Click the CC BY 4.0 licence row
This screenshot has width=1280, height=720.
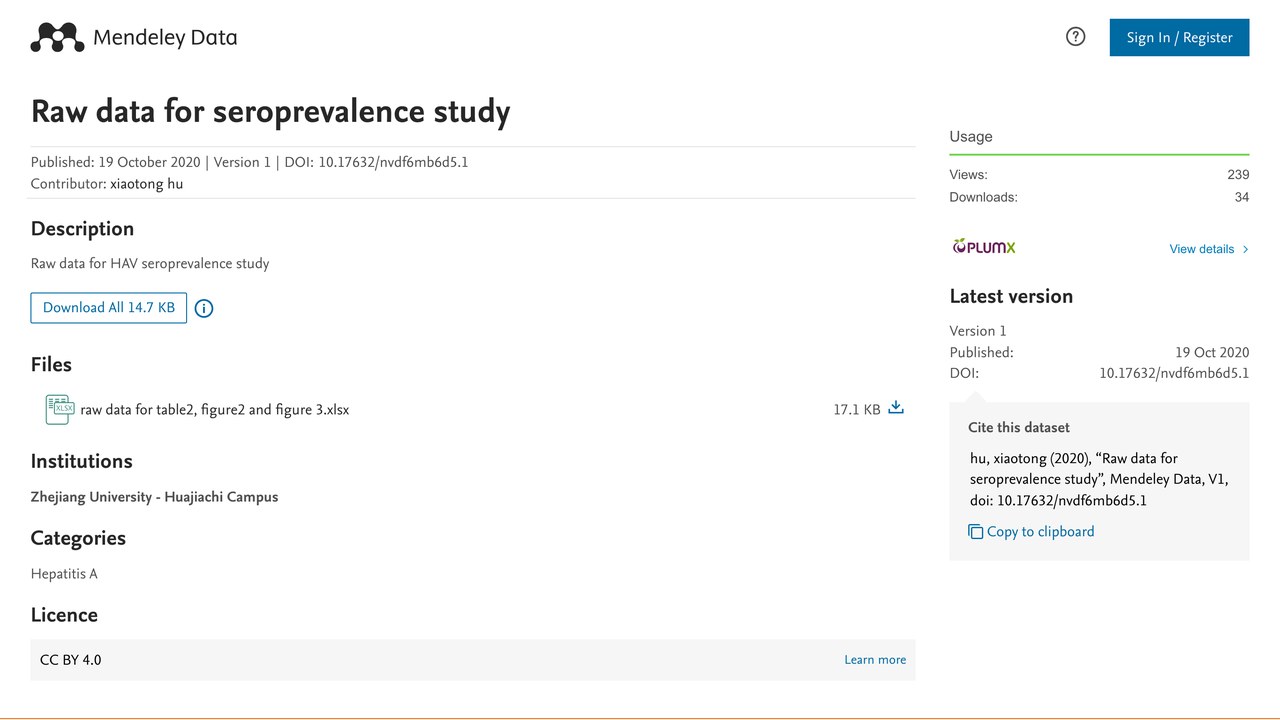(473, 660)
